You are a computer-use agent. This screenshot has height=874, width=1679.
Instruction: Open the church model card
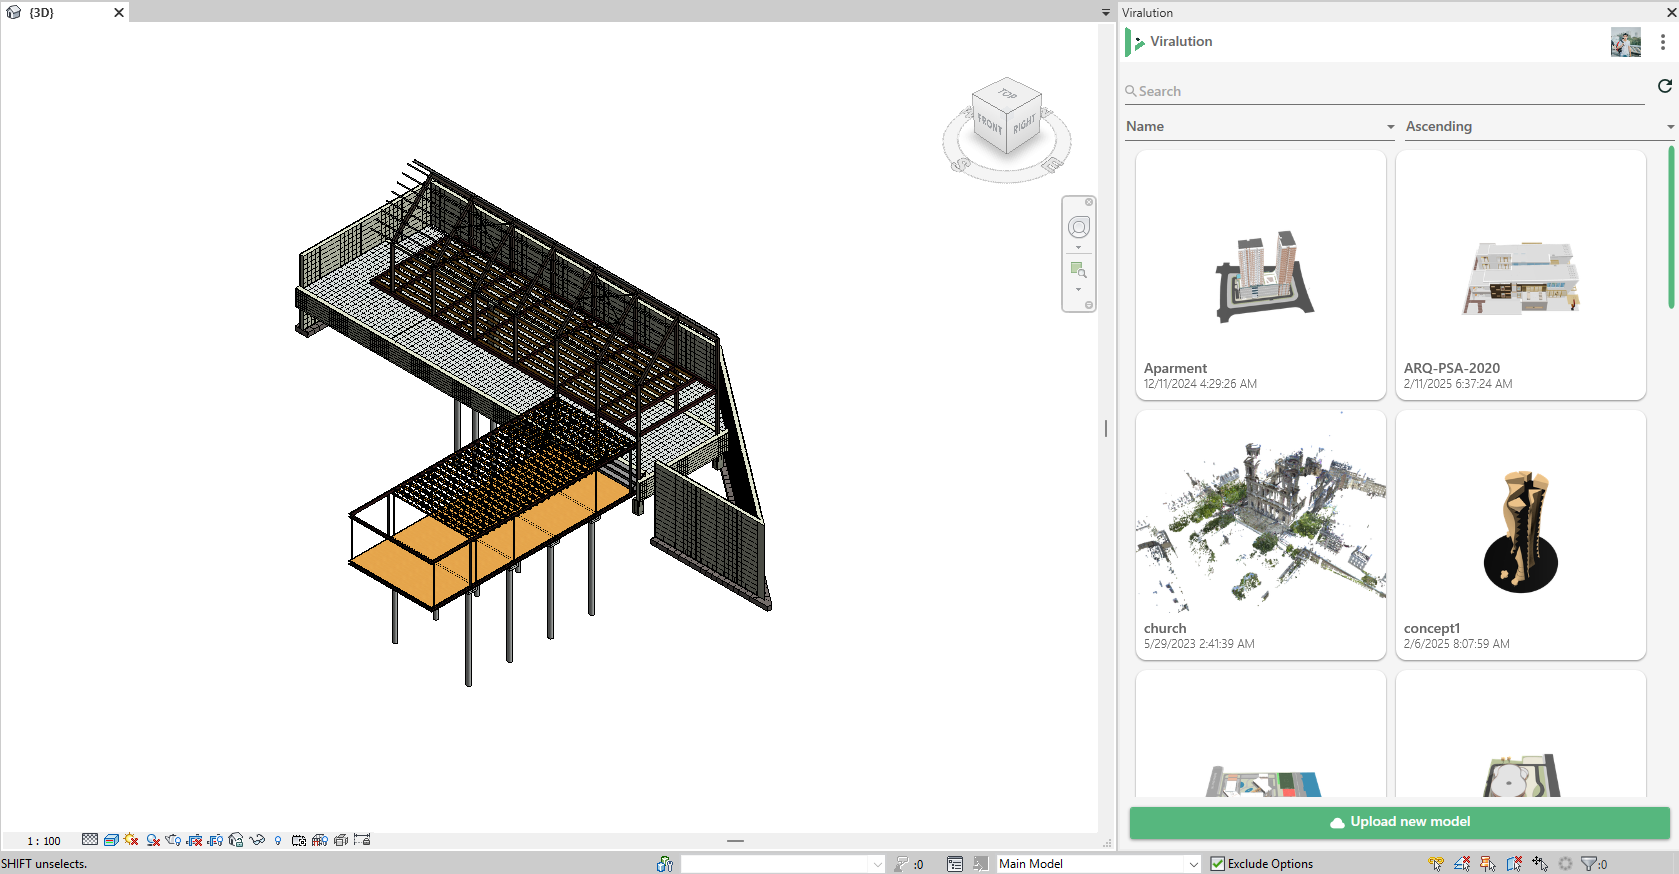point(1261,535)
